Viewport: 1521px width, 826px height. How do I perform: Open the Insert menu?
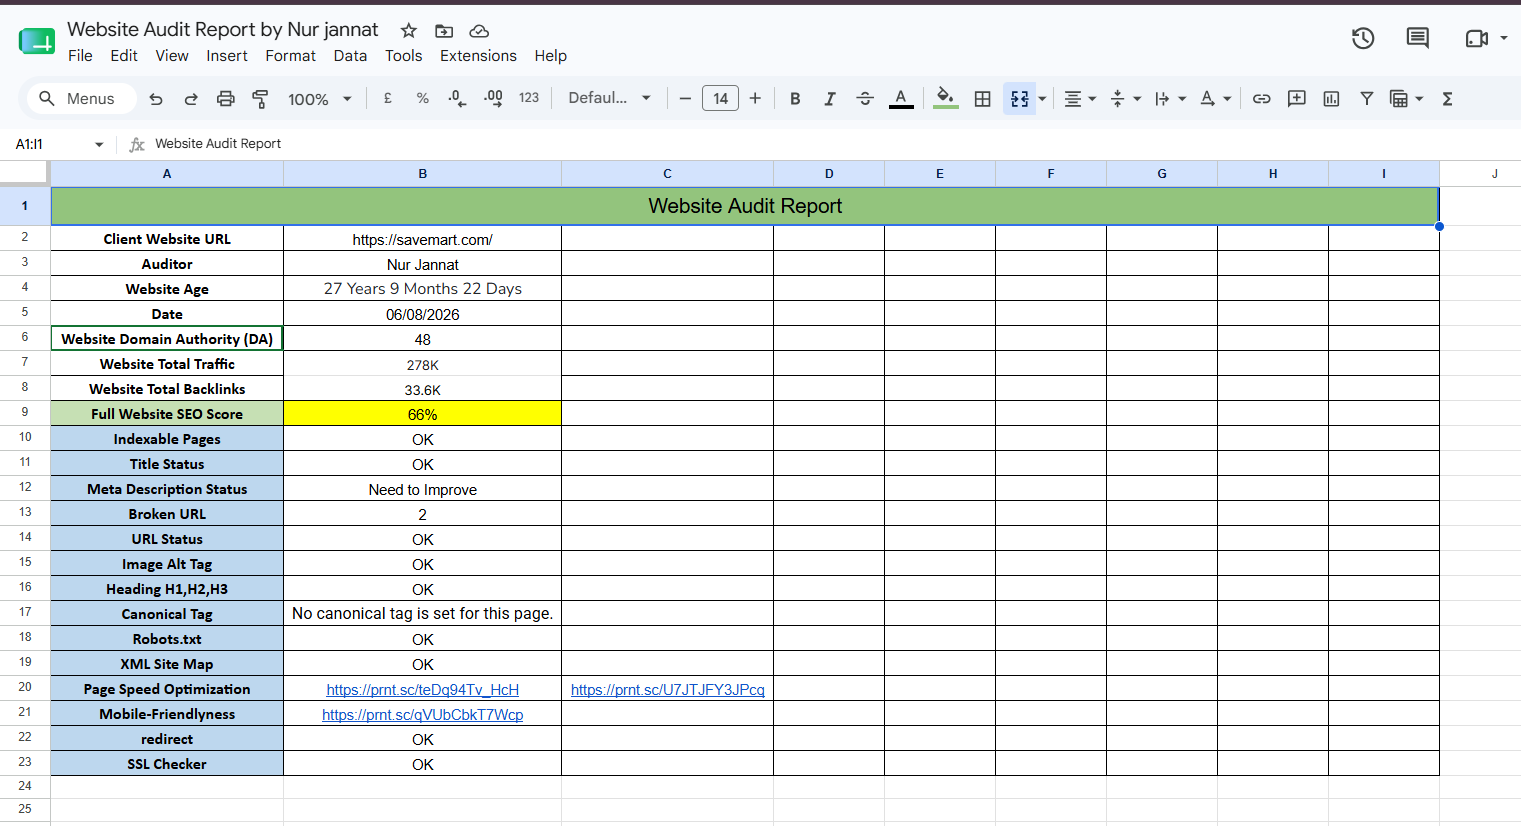pos(227,56)
